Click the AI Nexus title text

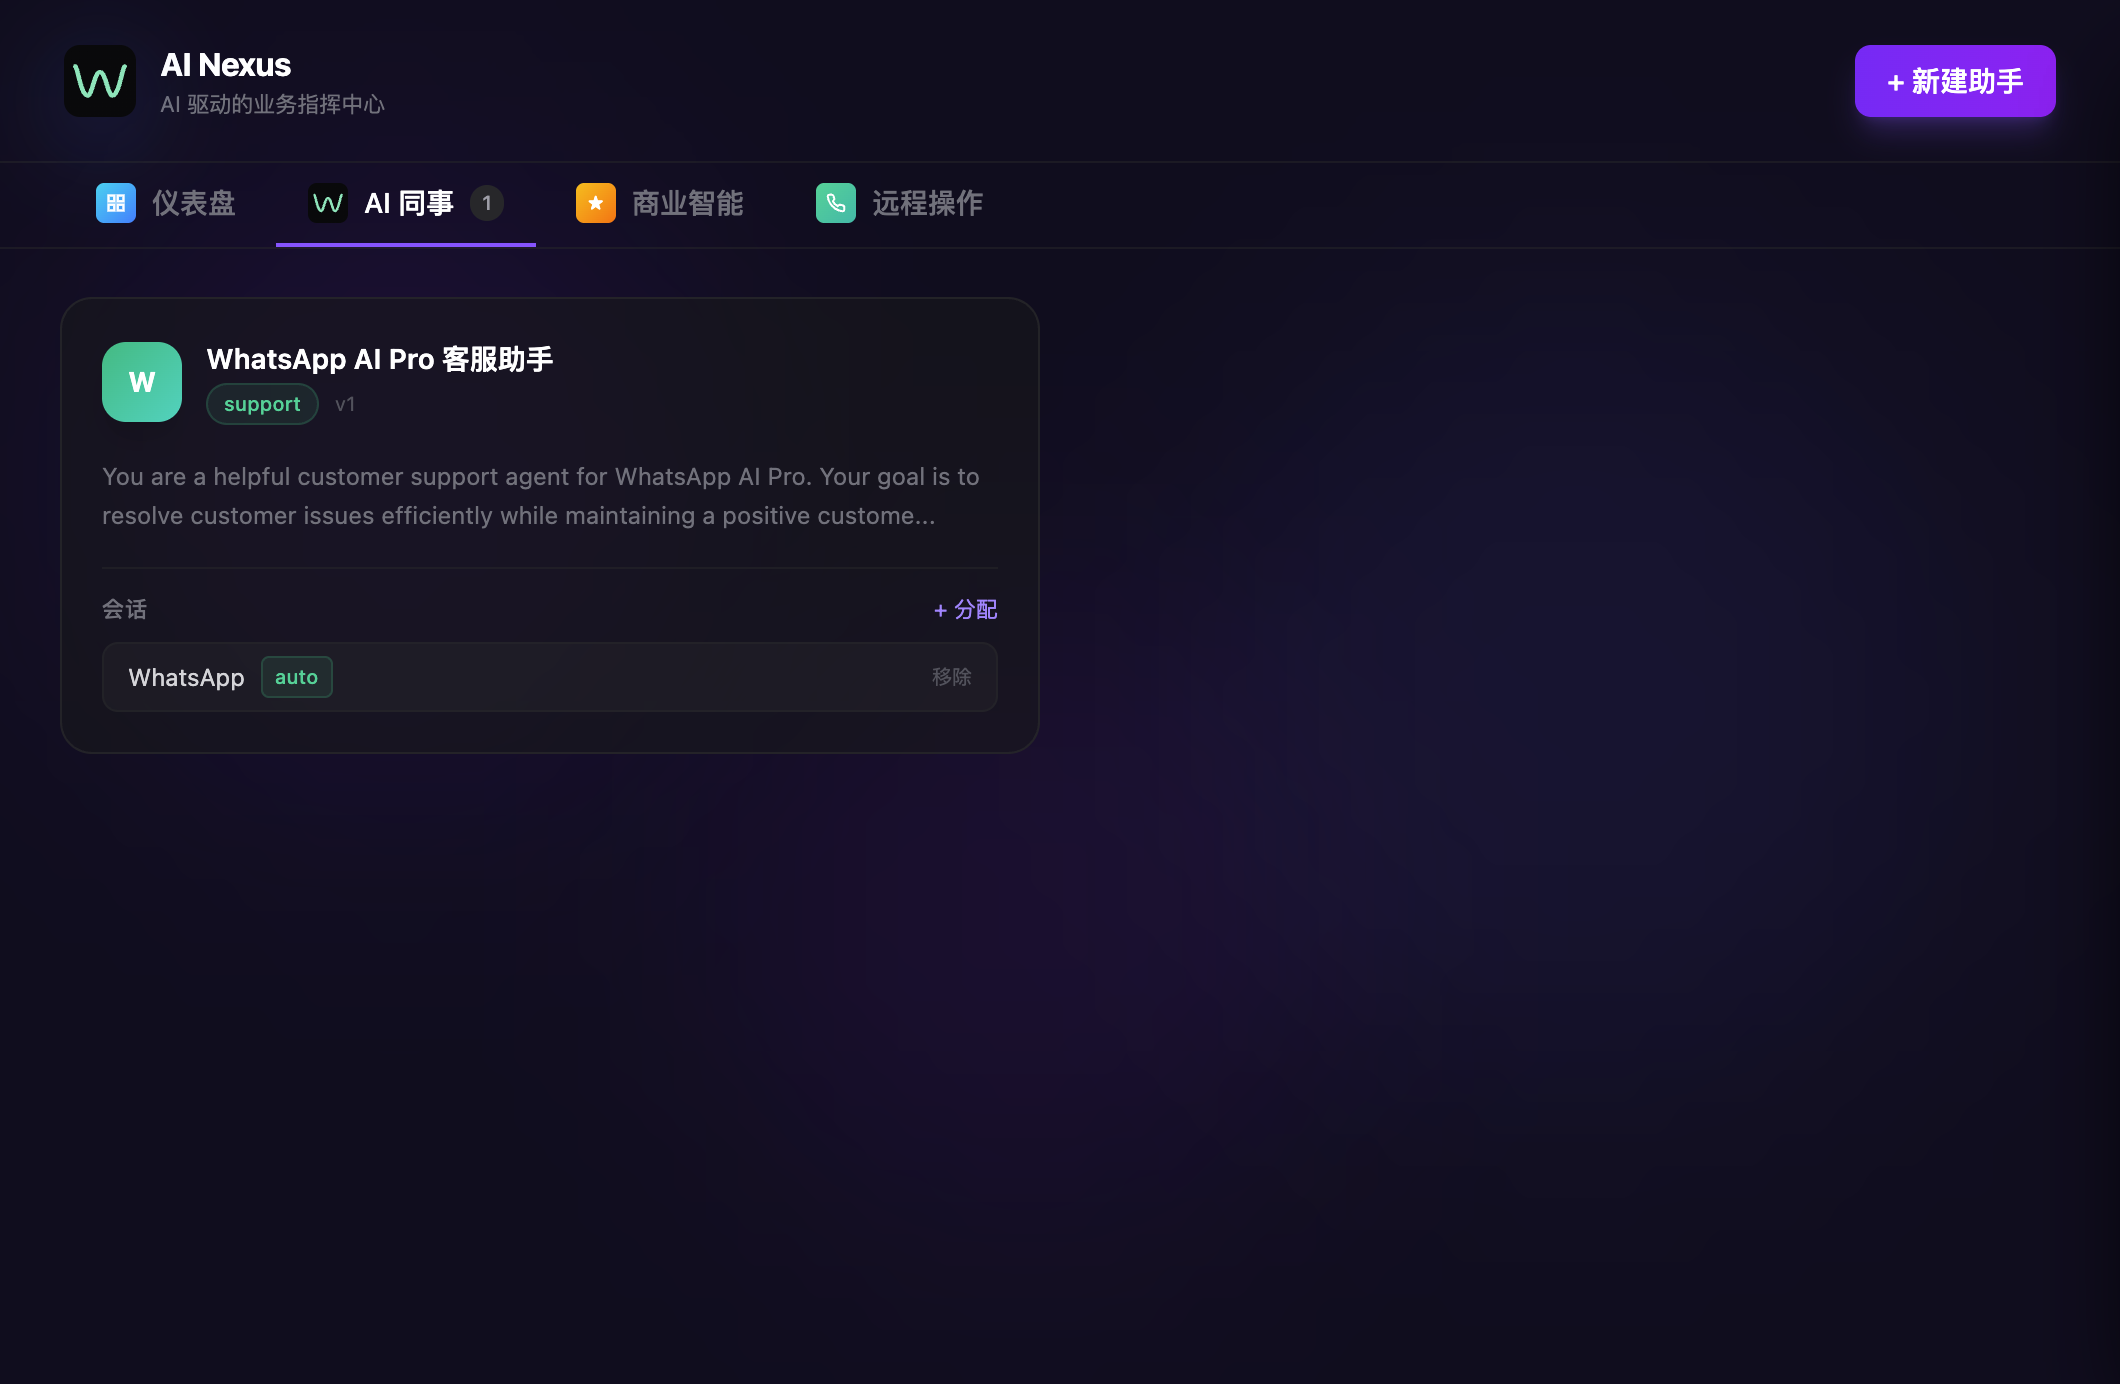coord(226,65)
